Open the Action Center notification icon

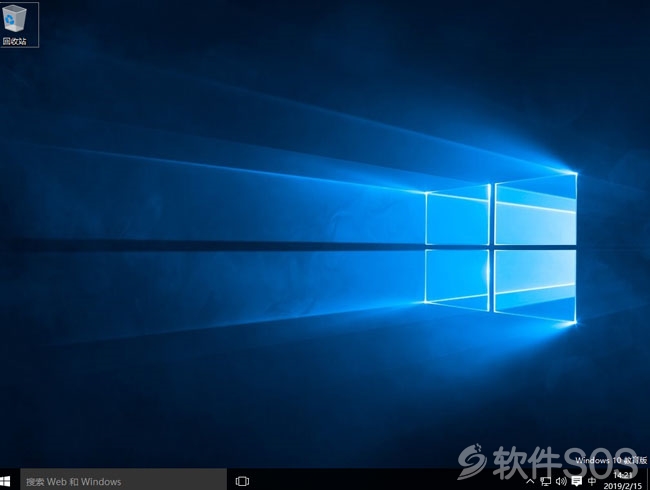pyautogui.click(x=576, y=481)
